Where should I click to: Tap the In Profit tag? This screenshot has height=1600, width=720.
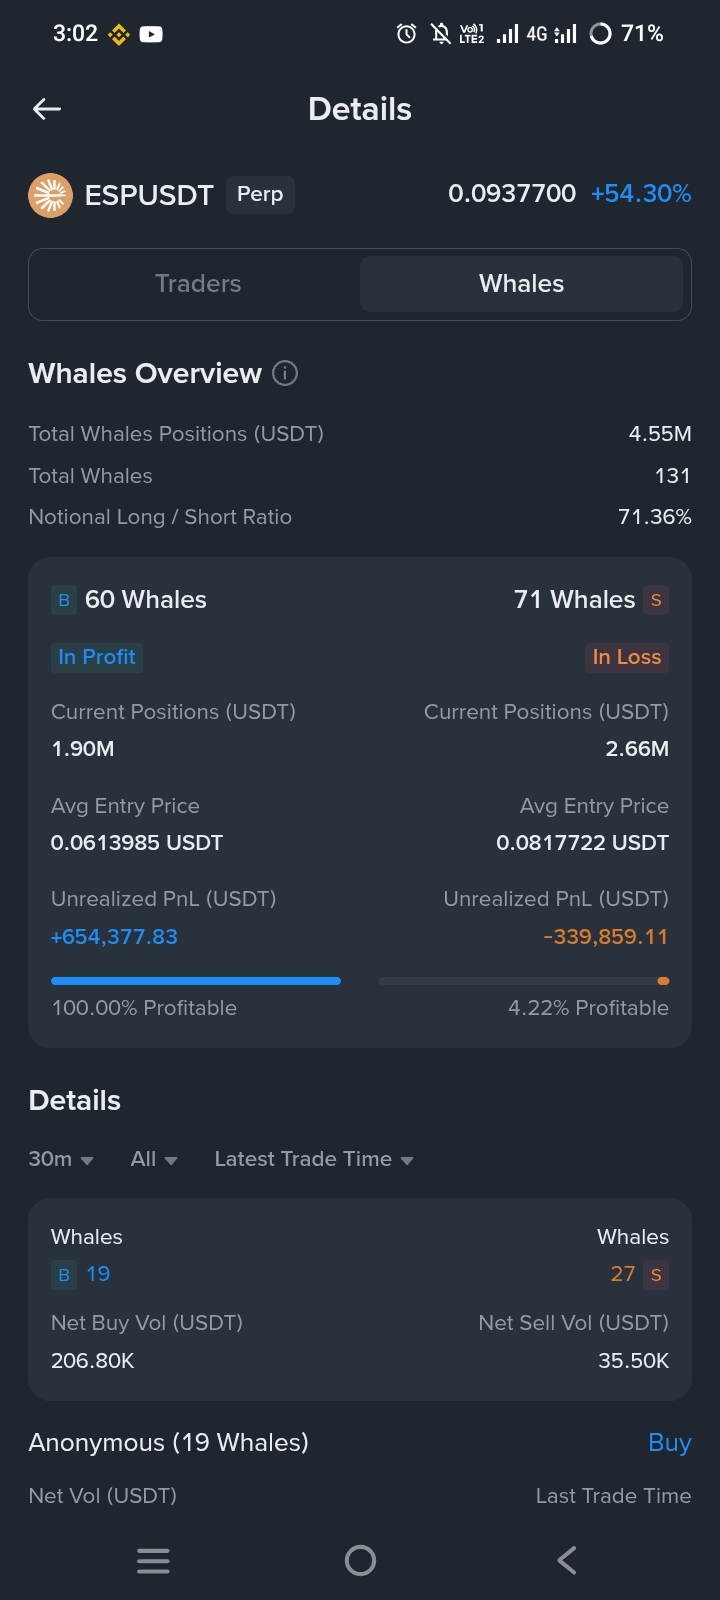pyautogui.click(x=97, y=657)
